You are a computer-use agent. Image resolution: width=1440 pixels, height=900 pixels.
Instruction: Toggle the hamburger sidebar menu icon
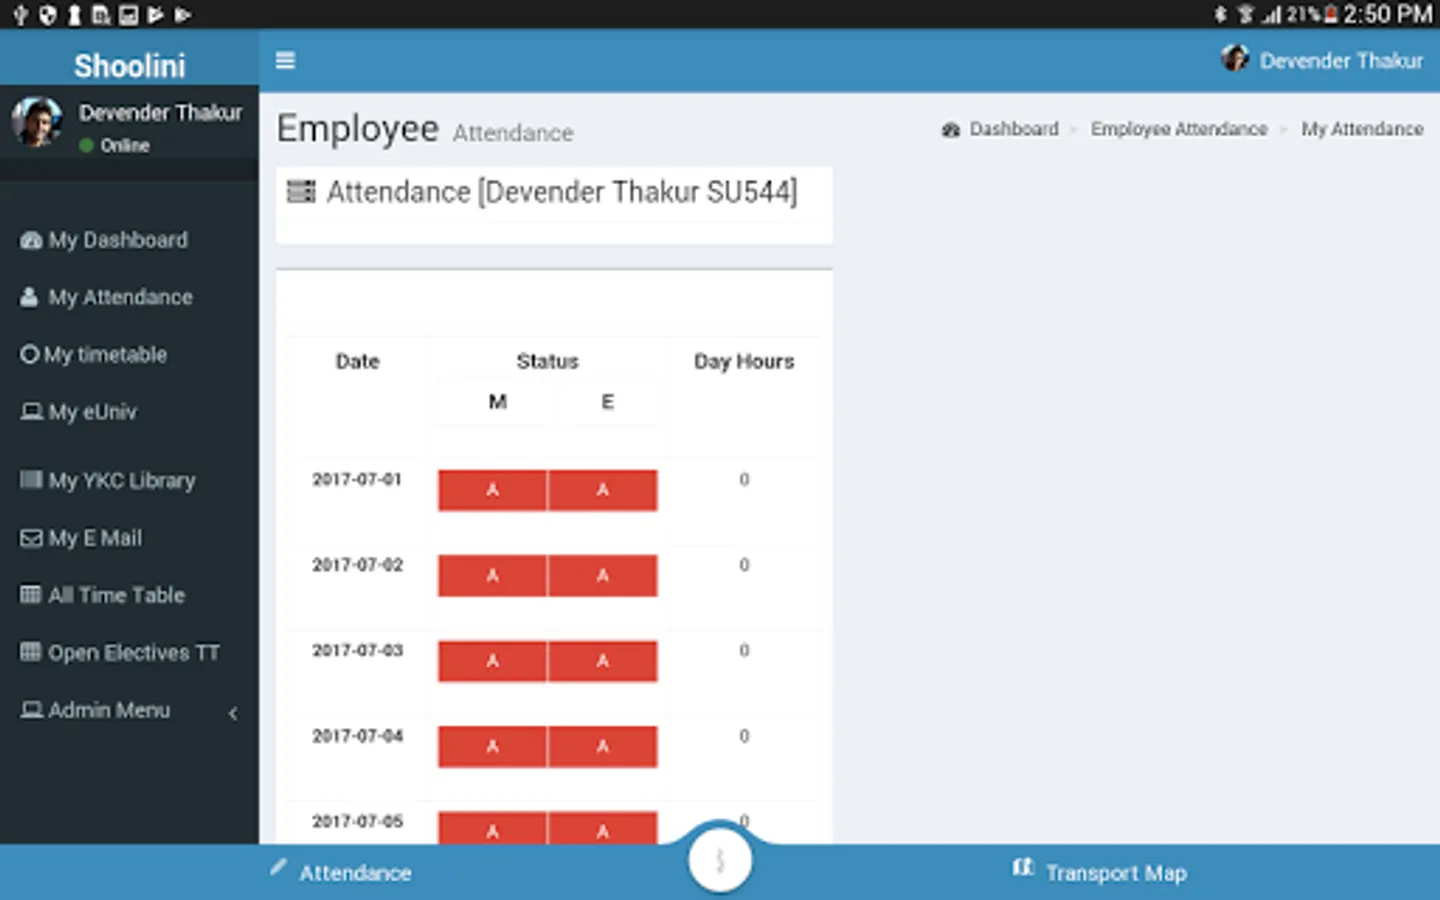tap(285, 61)
